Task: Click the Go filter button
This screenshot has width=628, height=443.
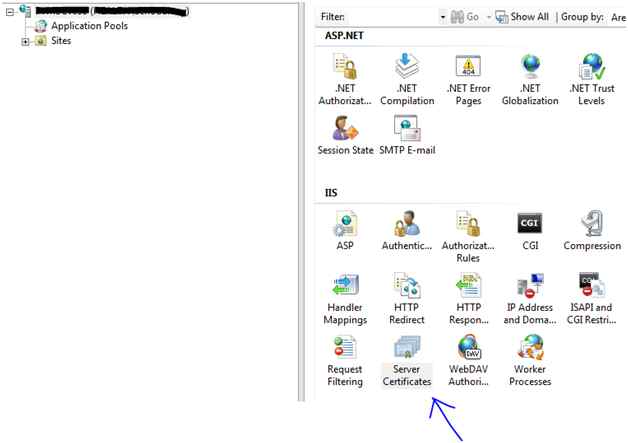Action: click(465, 17)
